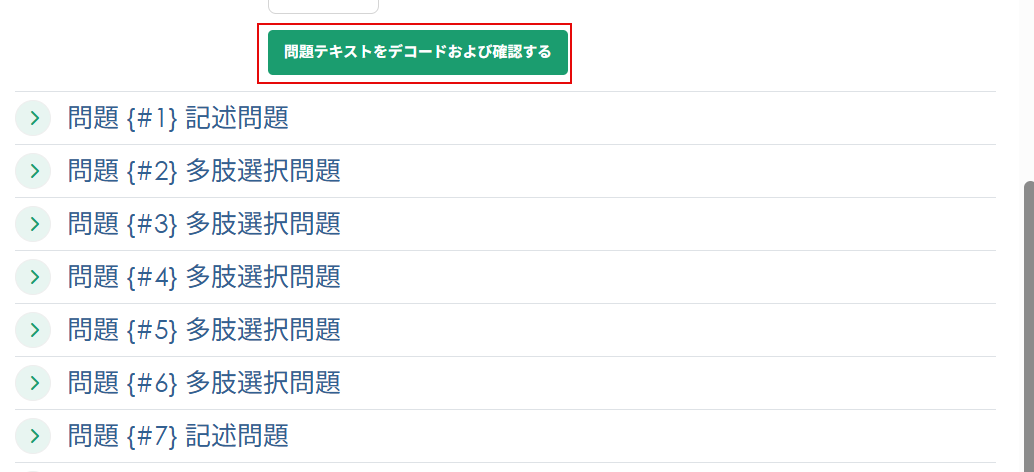Show the 問題 {#3} 多肢選択問題 section
This screenshot has width=1034, height=472.
(204, 224)
